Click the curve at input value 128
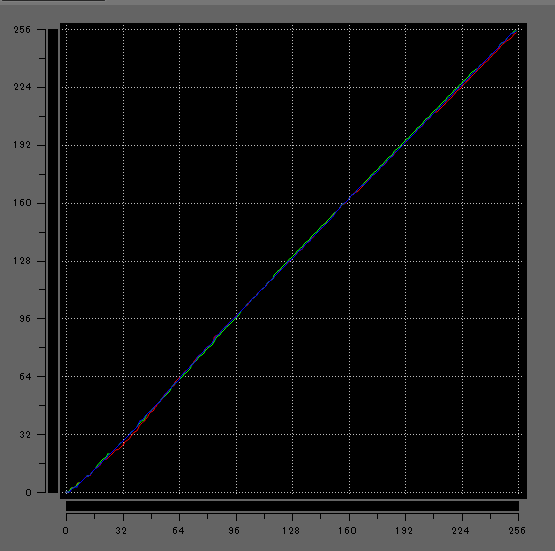 (292, 258)
